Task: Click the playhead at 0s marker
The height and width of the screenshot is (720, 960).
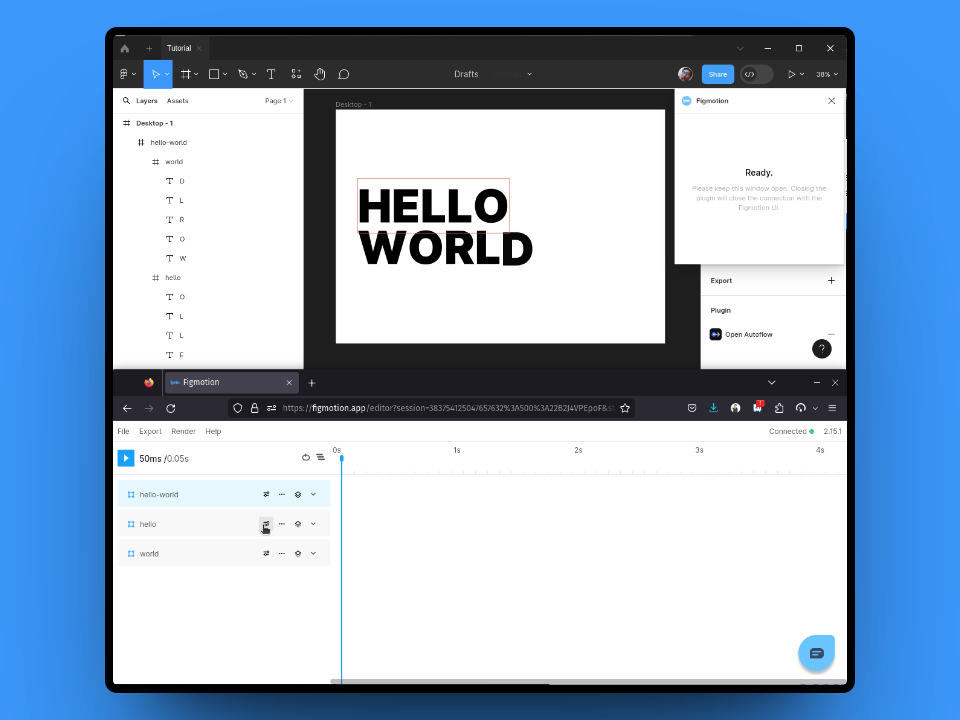Action: (x=342, y=458)
